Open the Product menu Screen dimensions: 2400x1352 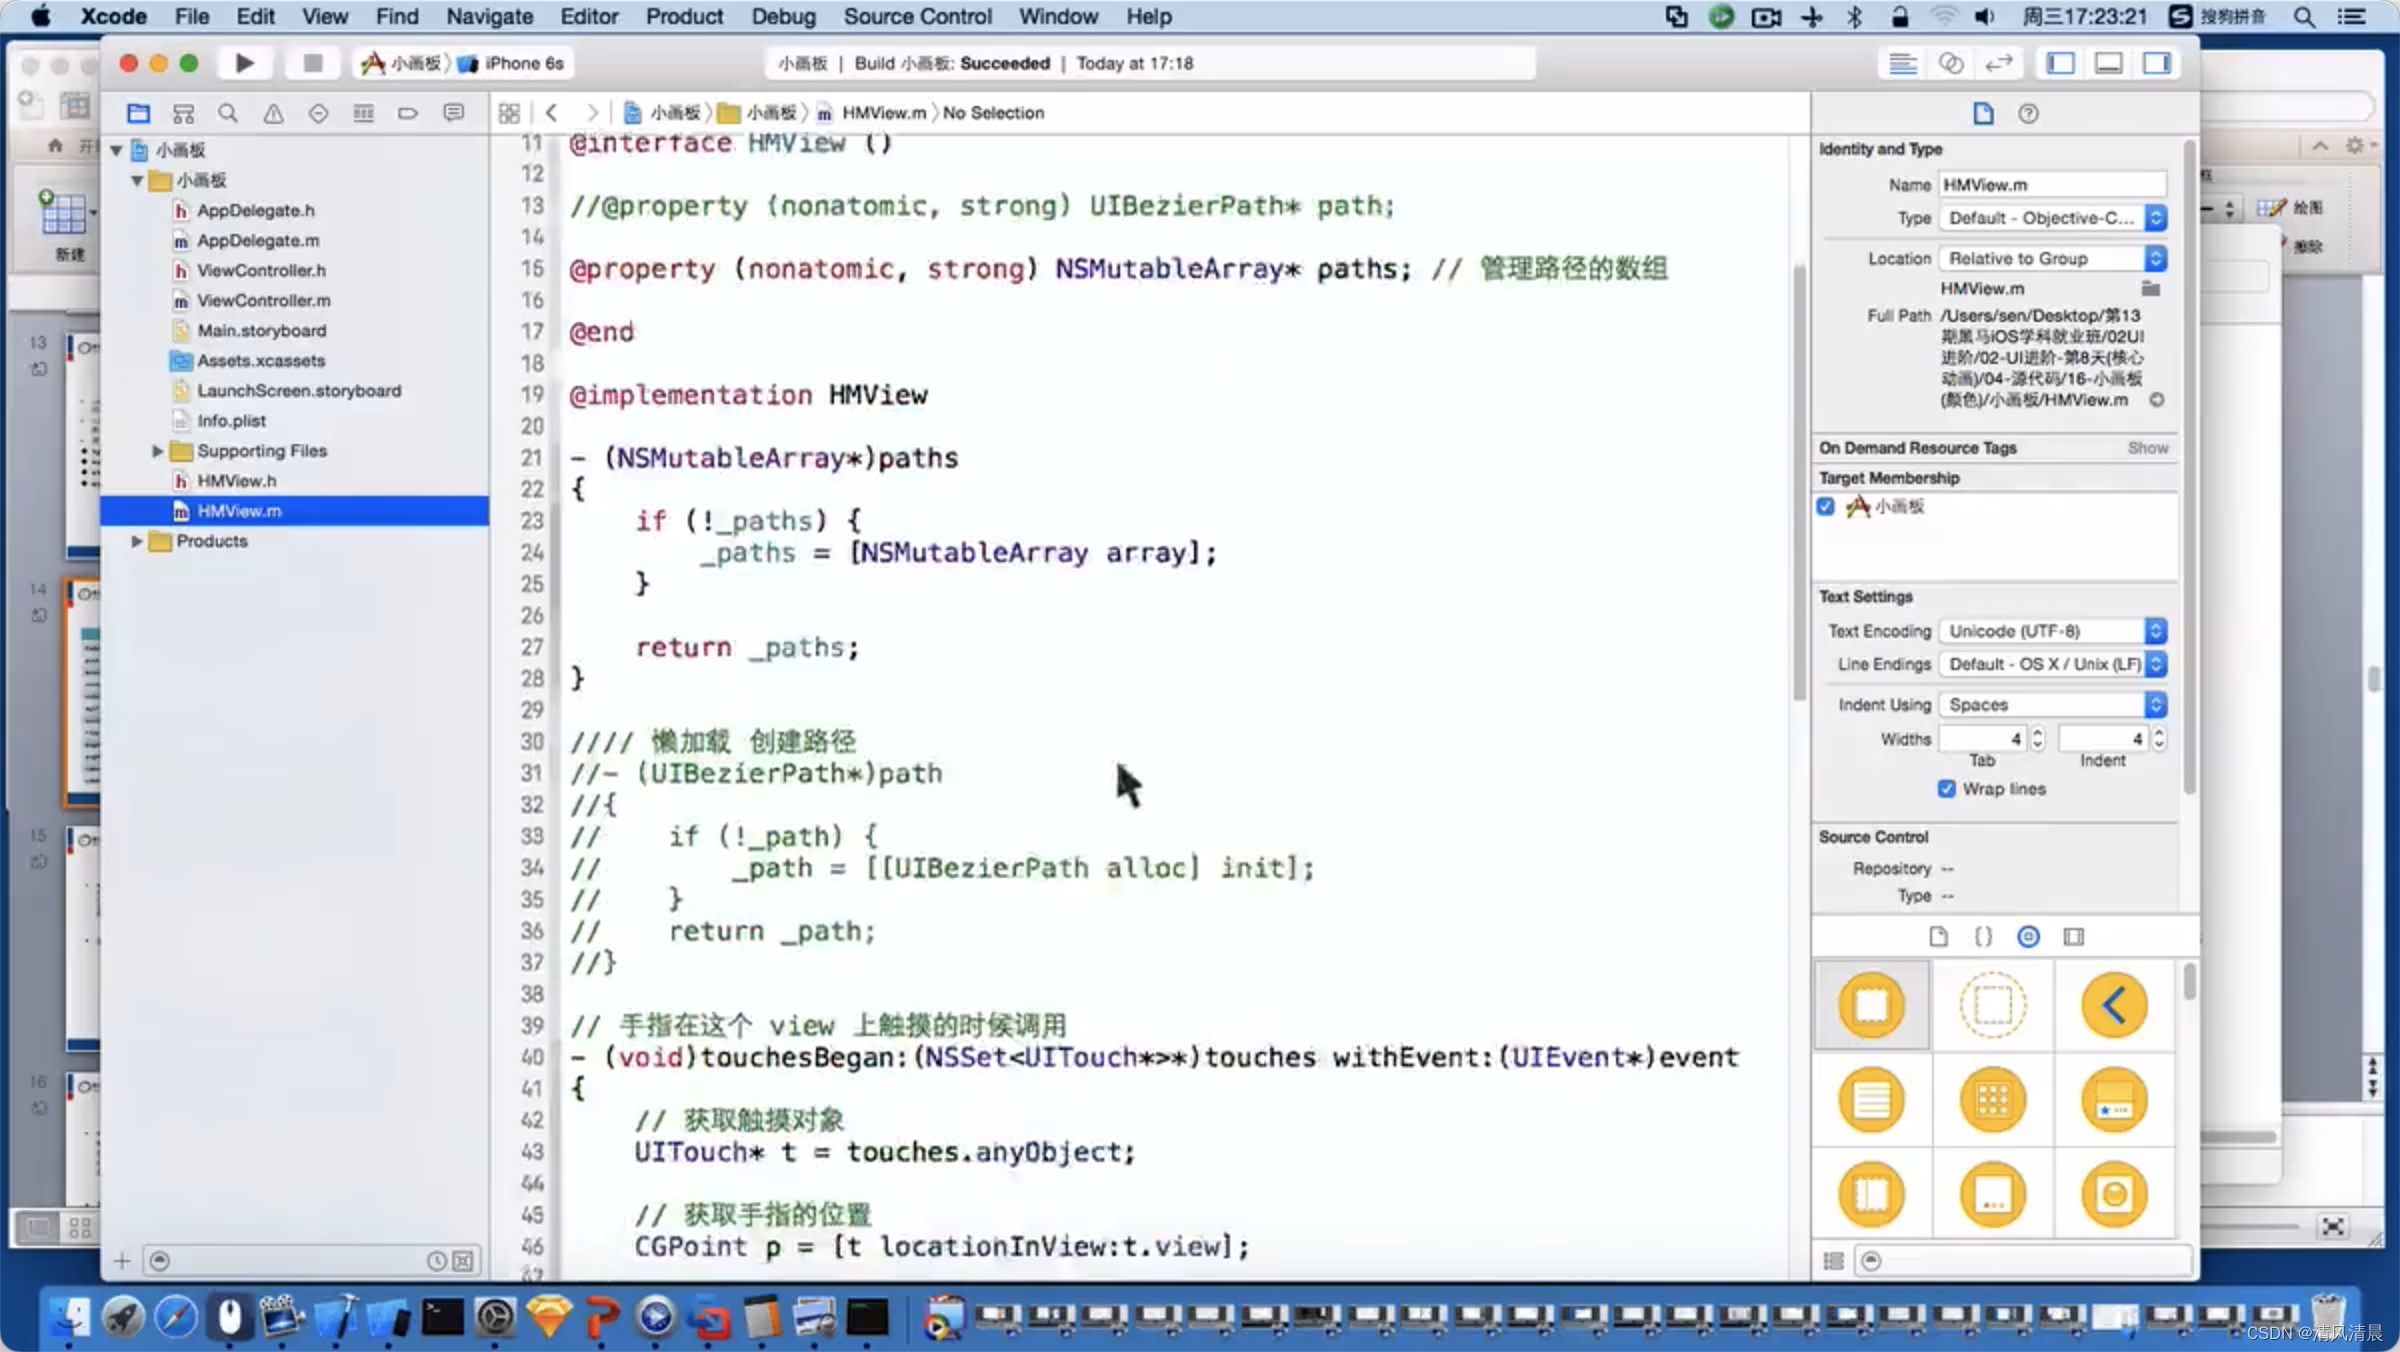684,16
